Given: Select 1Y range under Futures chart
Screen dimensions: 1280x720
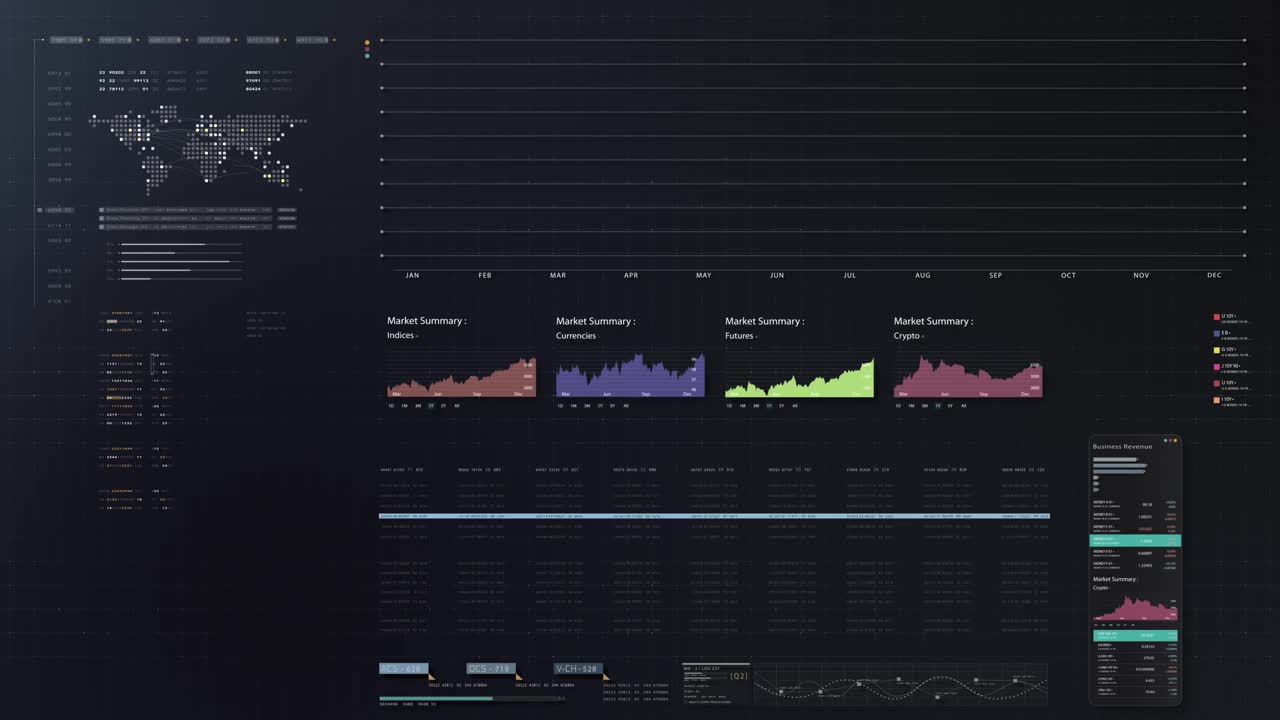Looking at the screenshot, I should click(769, 406).
